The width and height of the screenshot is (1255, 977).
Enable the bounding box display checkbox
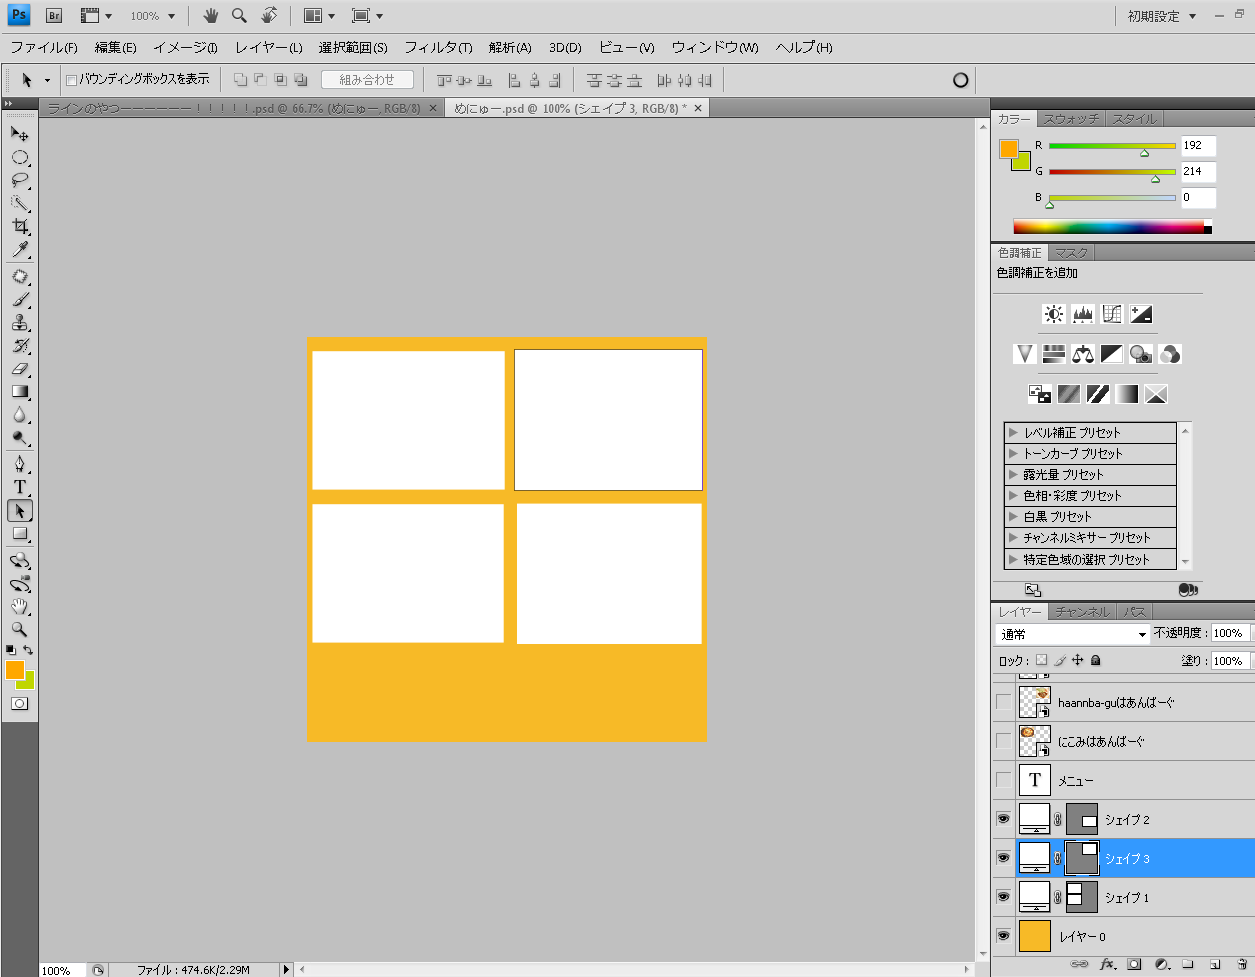72,80
